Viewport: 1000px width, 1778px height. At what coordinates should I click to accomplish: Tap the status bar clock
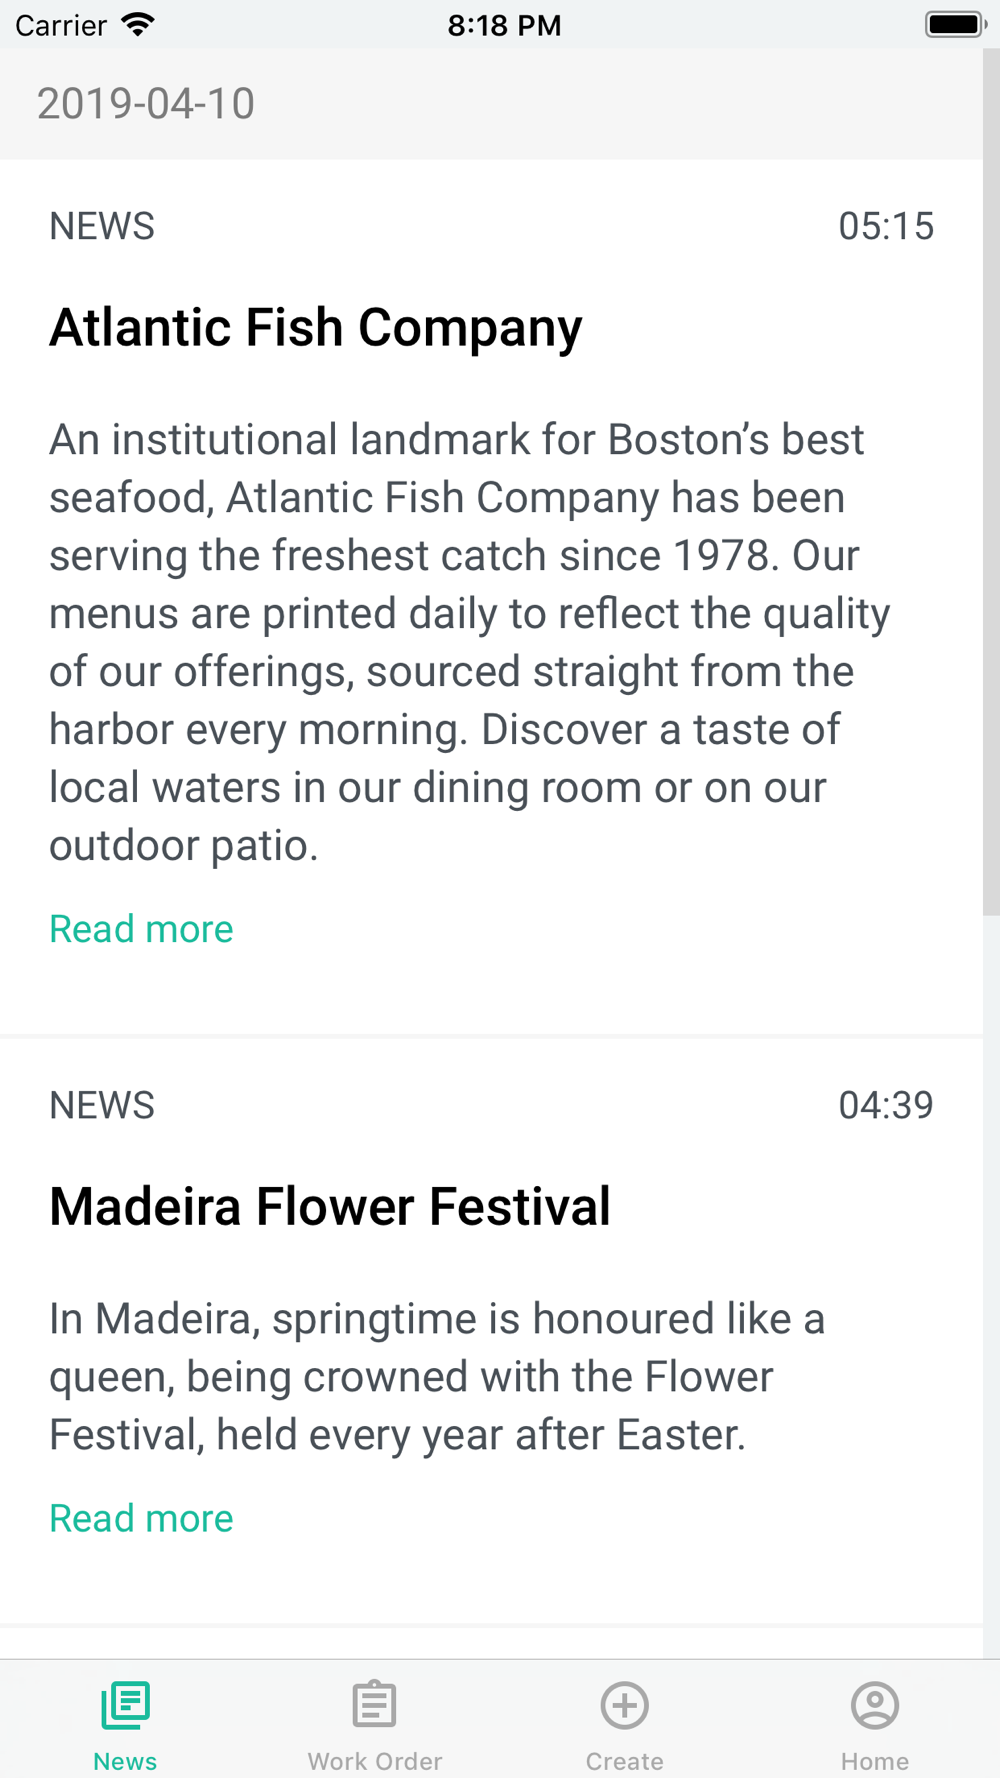[504, 25]
